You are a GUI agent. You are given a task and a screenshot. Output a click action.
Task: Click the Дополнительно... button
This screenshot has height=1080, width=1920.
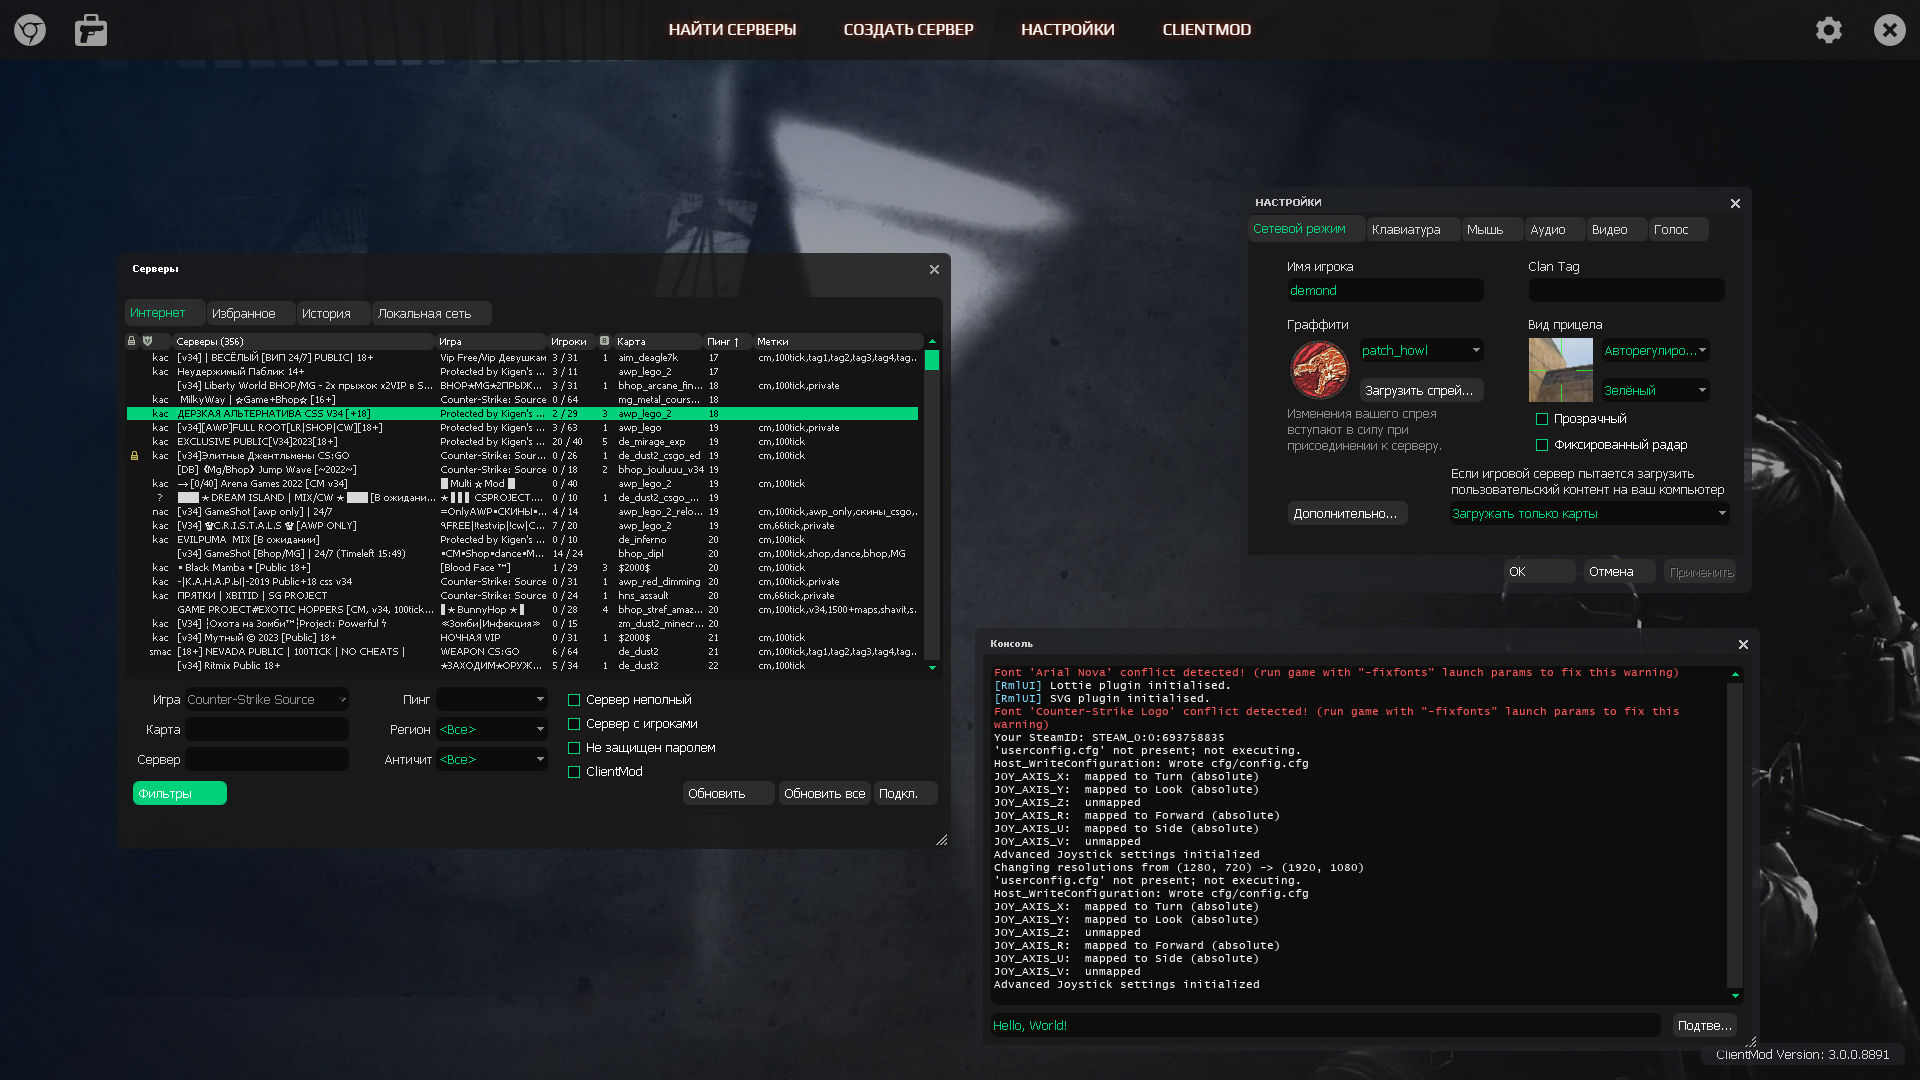[x=1347, y=513]
